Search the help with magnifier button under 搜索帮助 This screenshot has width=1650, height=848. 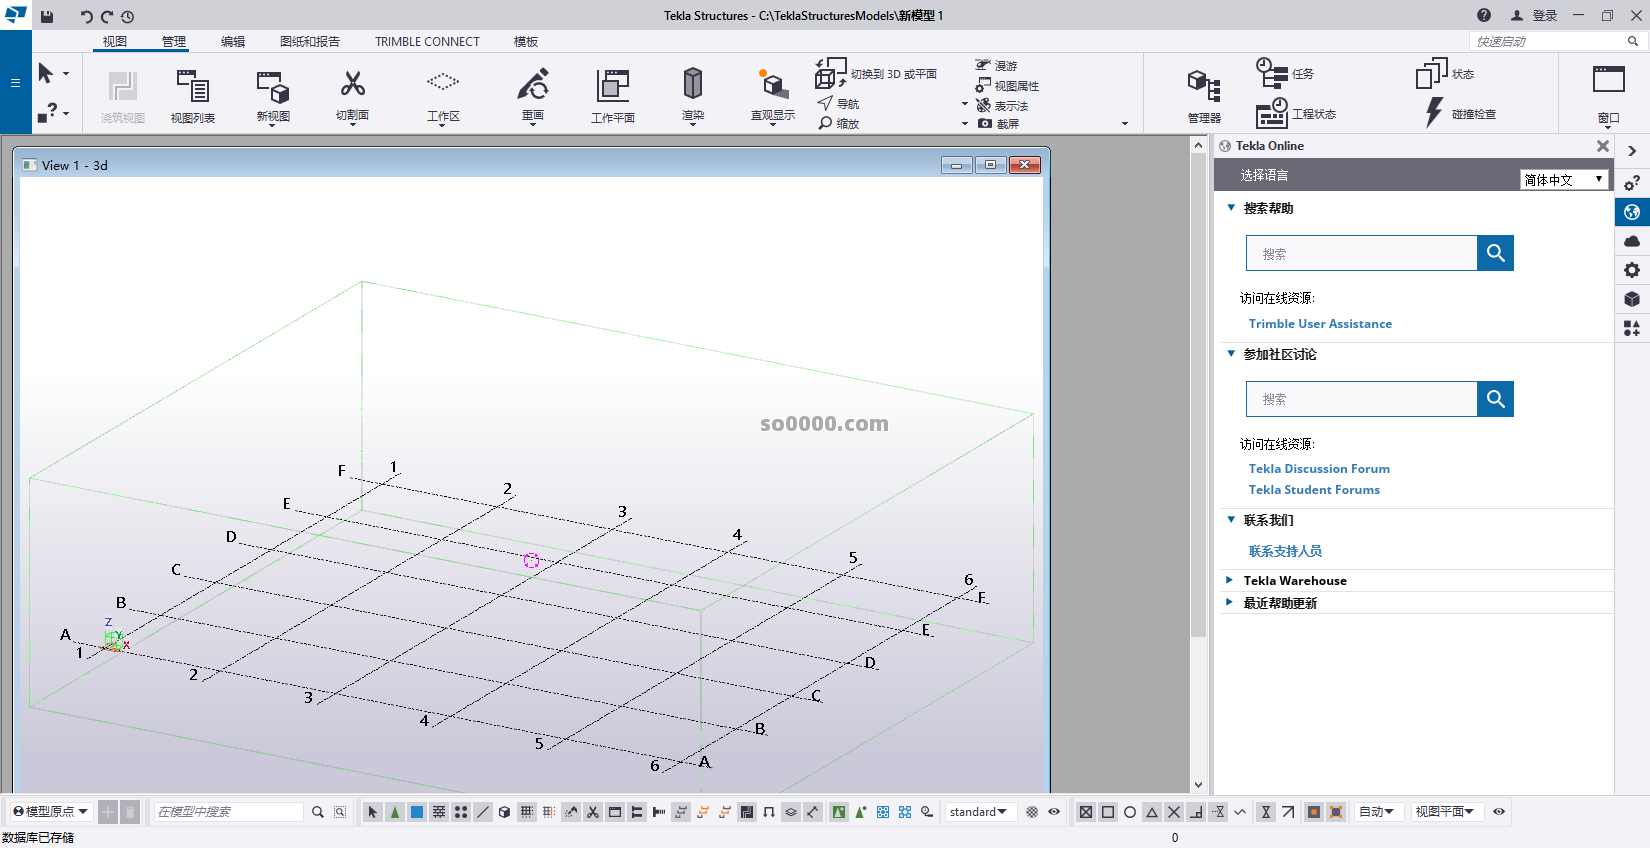(x=1495, y=253)
